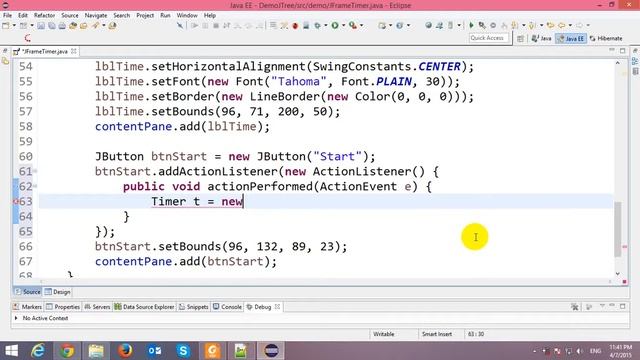Viewport: 640px width, 360px height.
Task: Click the New file toolbar icon
Action: 6,25
